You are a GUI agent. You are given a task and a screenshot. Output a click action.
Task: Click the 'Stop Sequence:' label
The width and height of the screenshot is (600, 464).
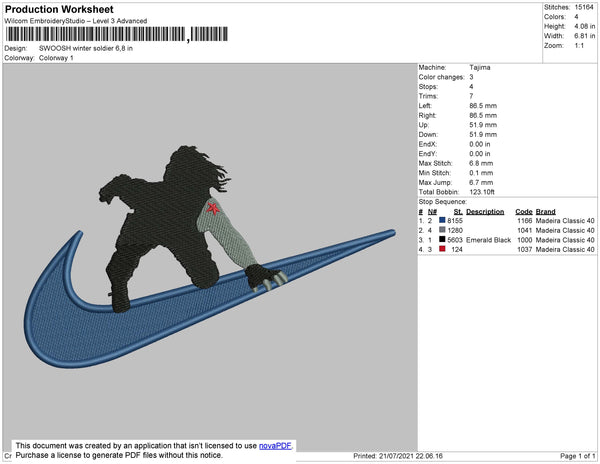443,202
